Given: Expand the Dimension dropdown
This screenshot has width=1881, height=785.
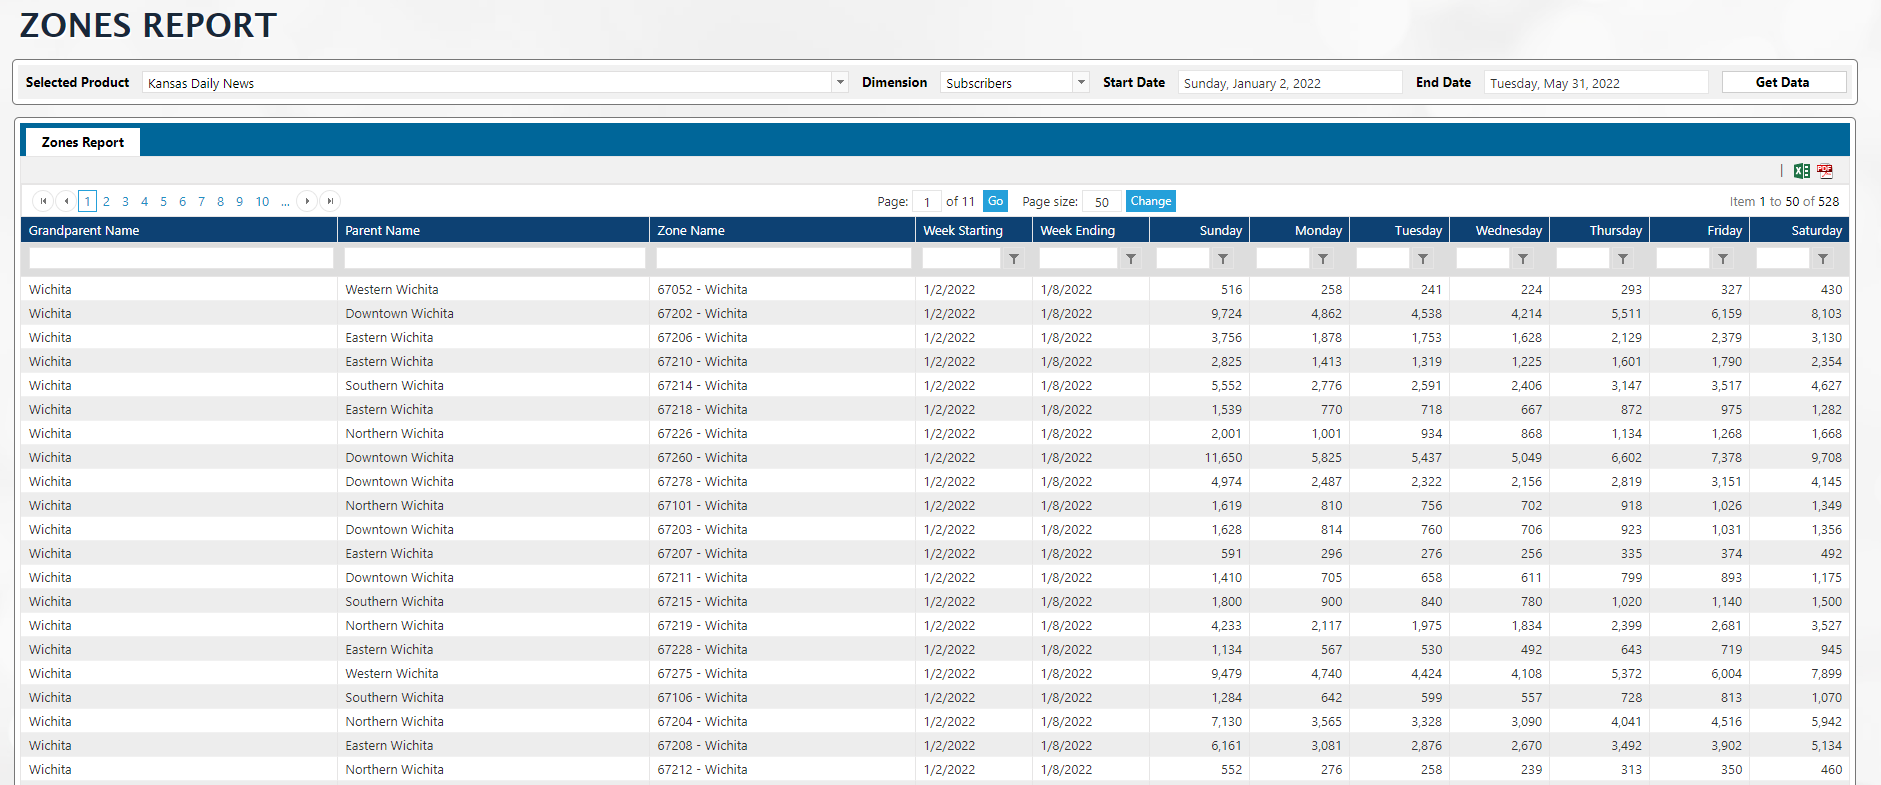Looking at the screenshot, I should 1081,83.
